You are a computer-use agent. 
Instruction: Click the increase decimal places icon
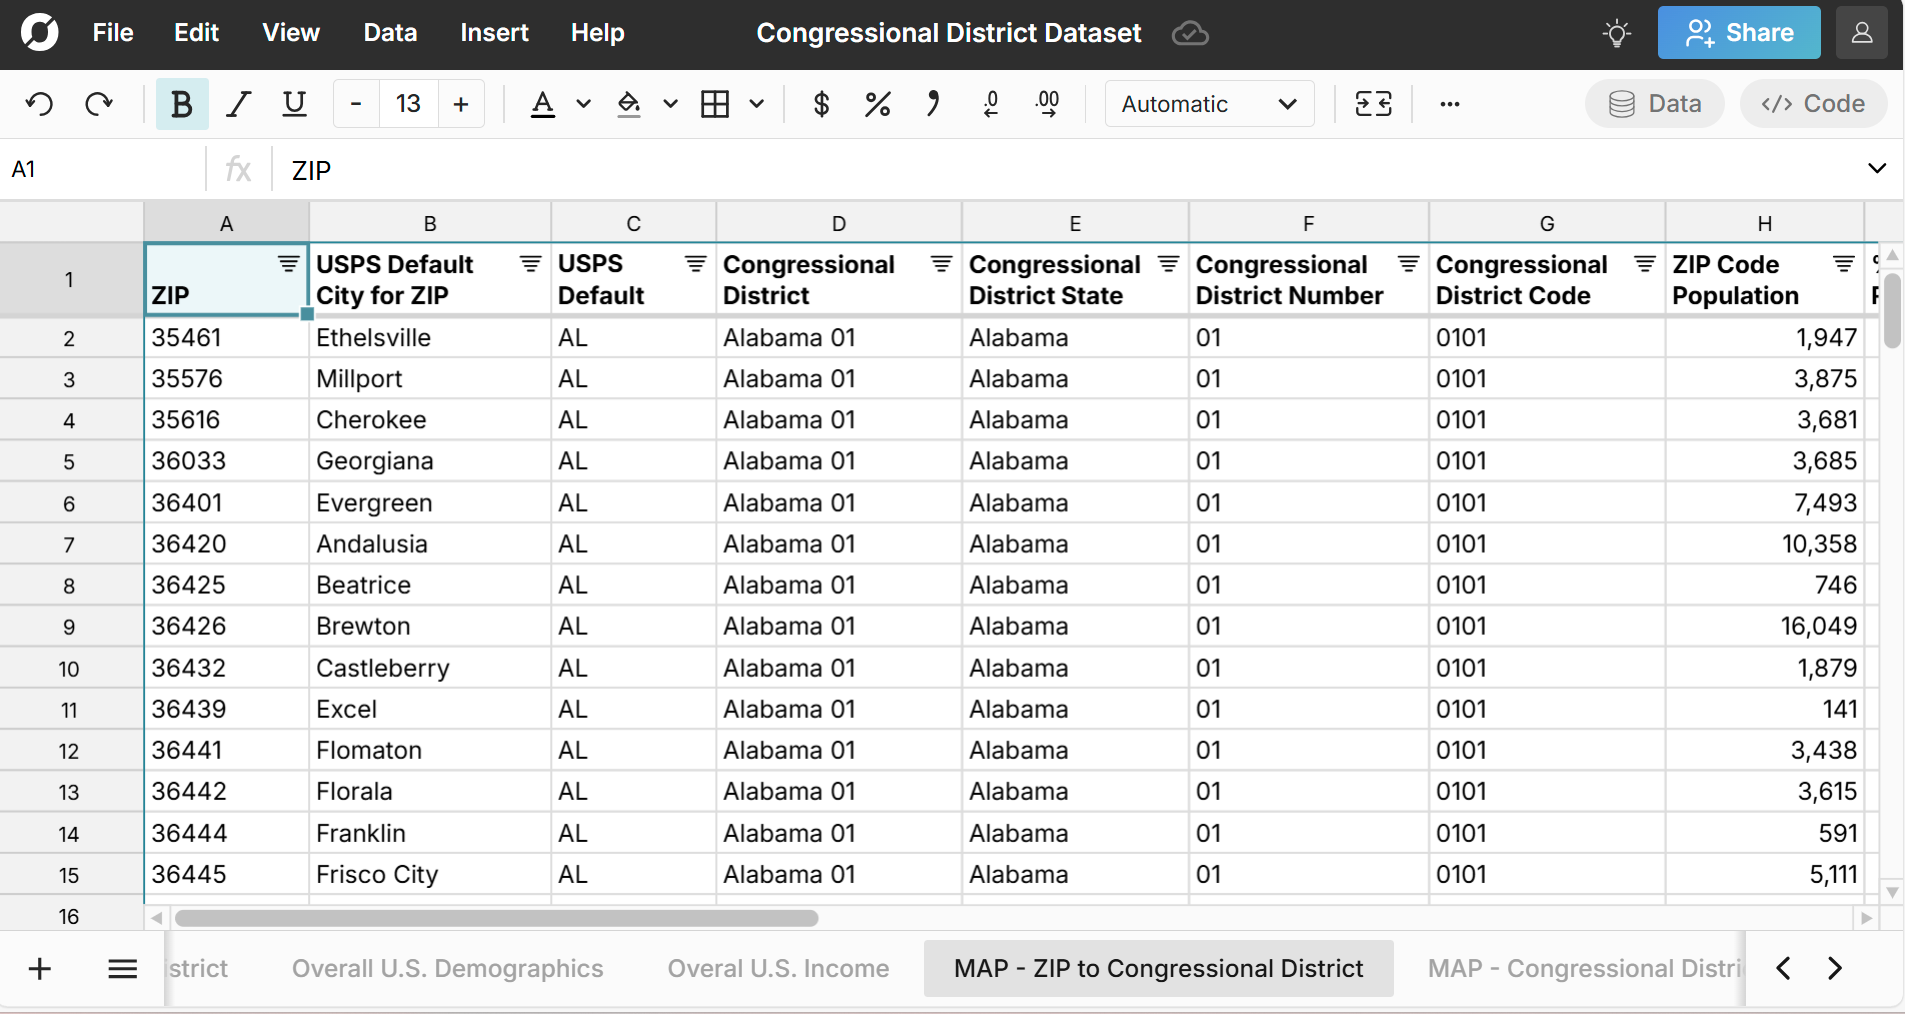tap(1047, 104)
